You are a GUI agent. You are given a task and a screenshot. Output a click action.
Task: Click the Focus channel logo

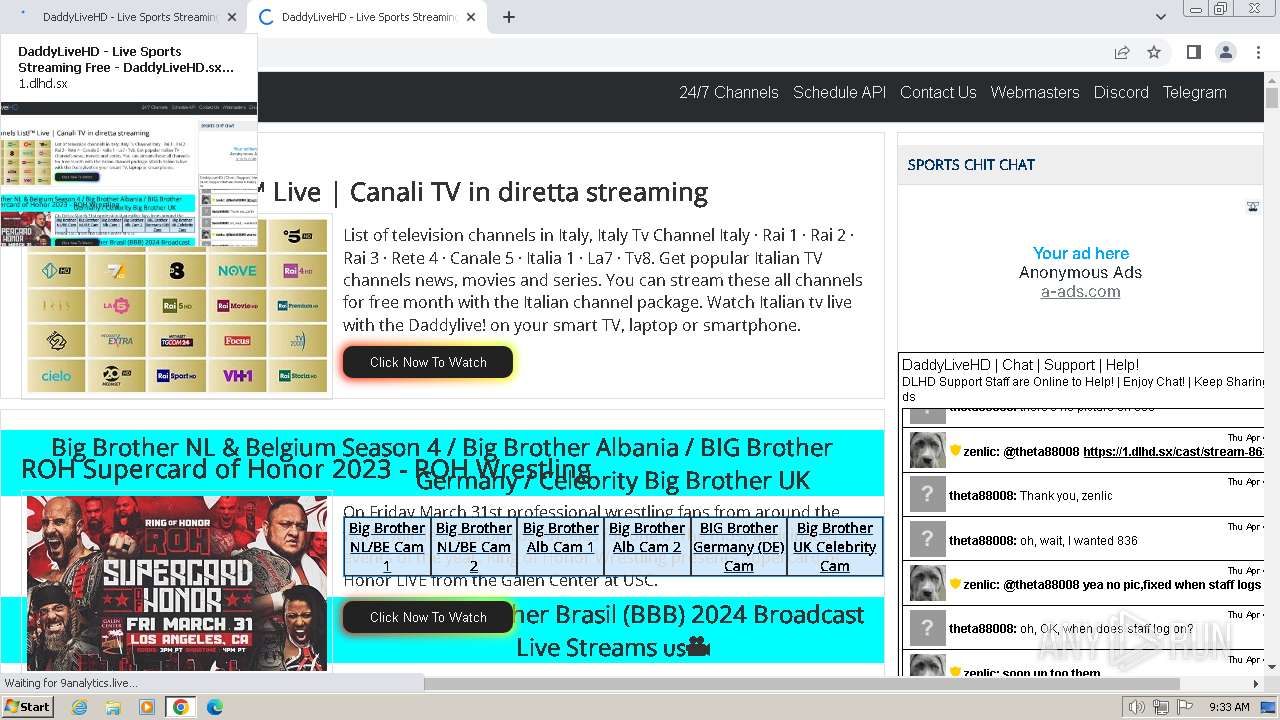pyautogui.click(x=237, y=341)
